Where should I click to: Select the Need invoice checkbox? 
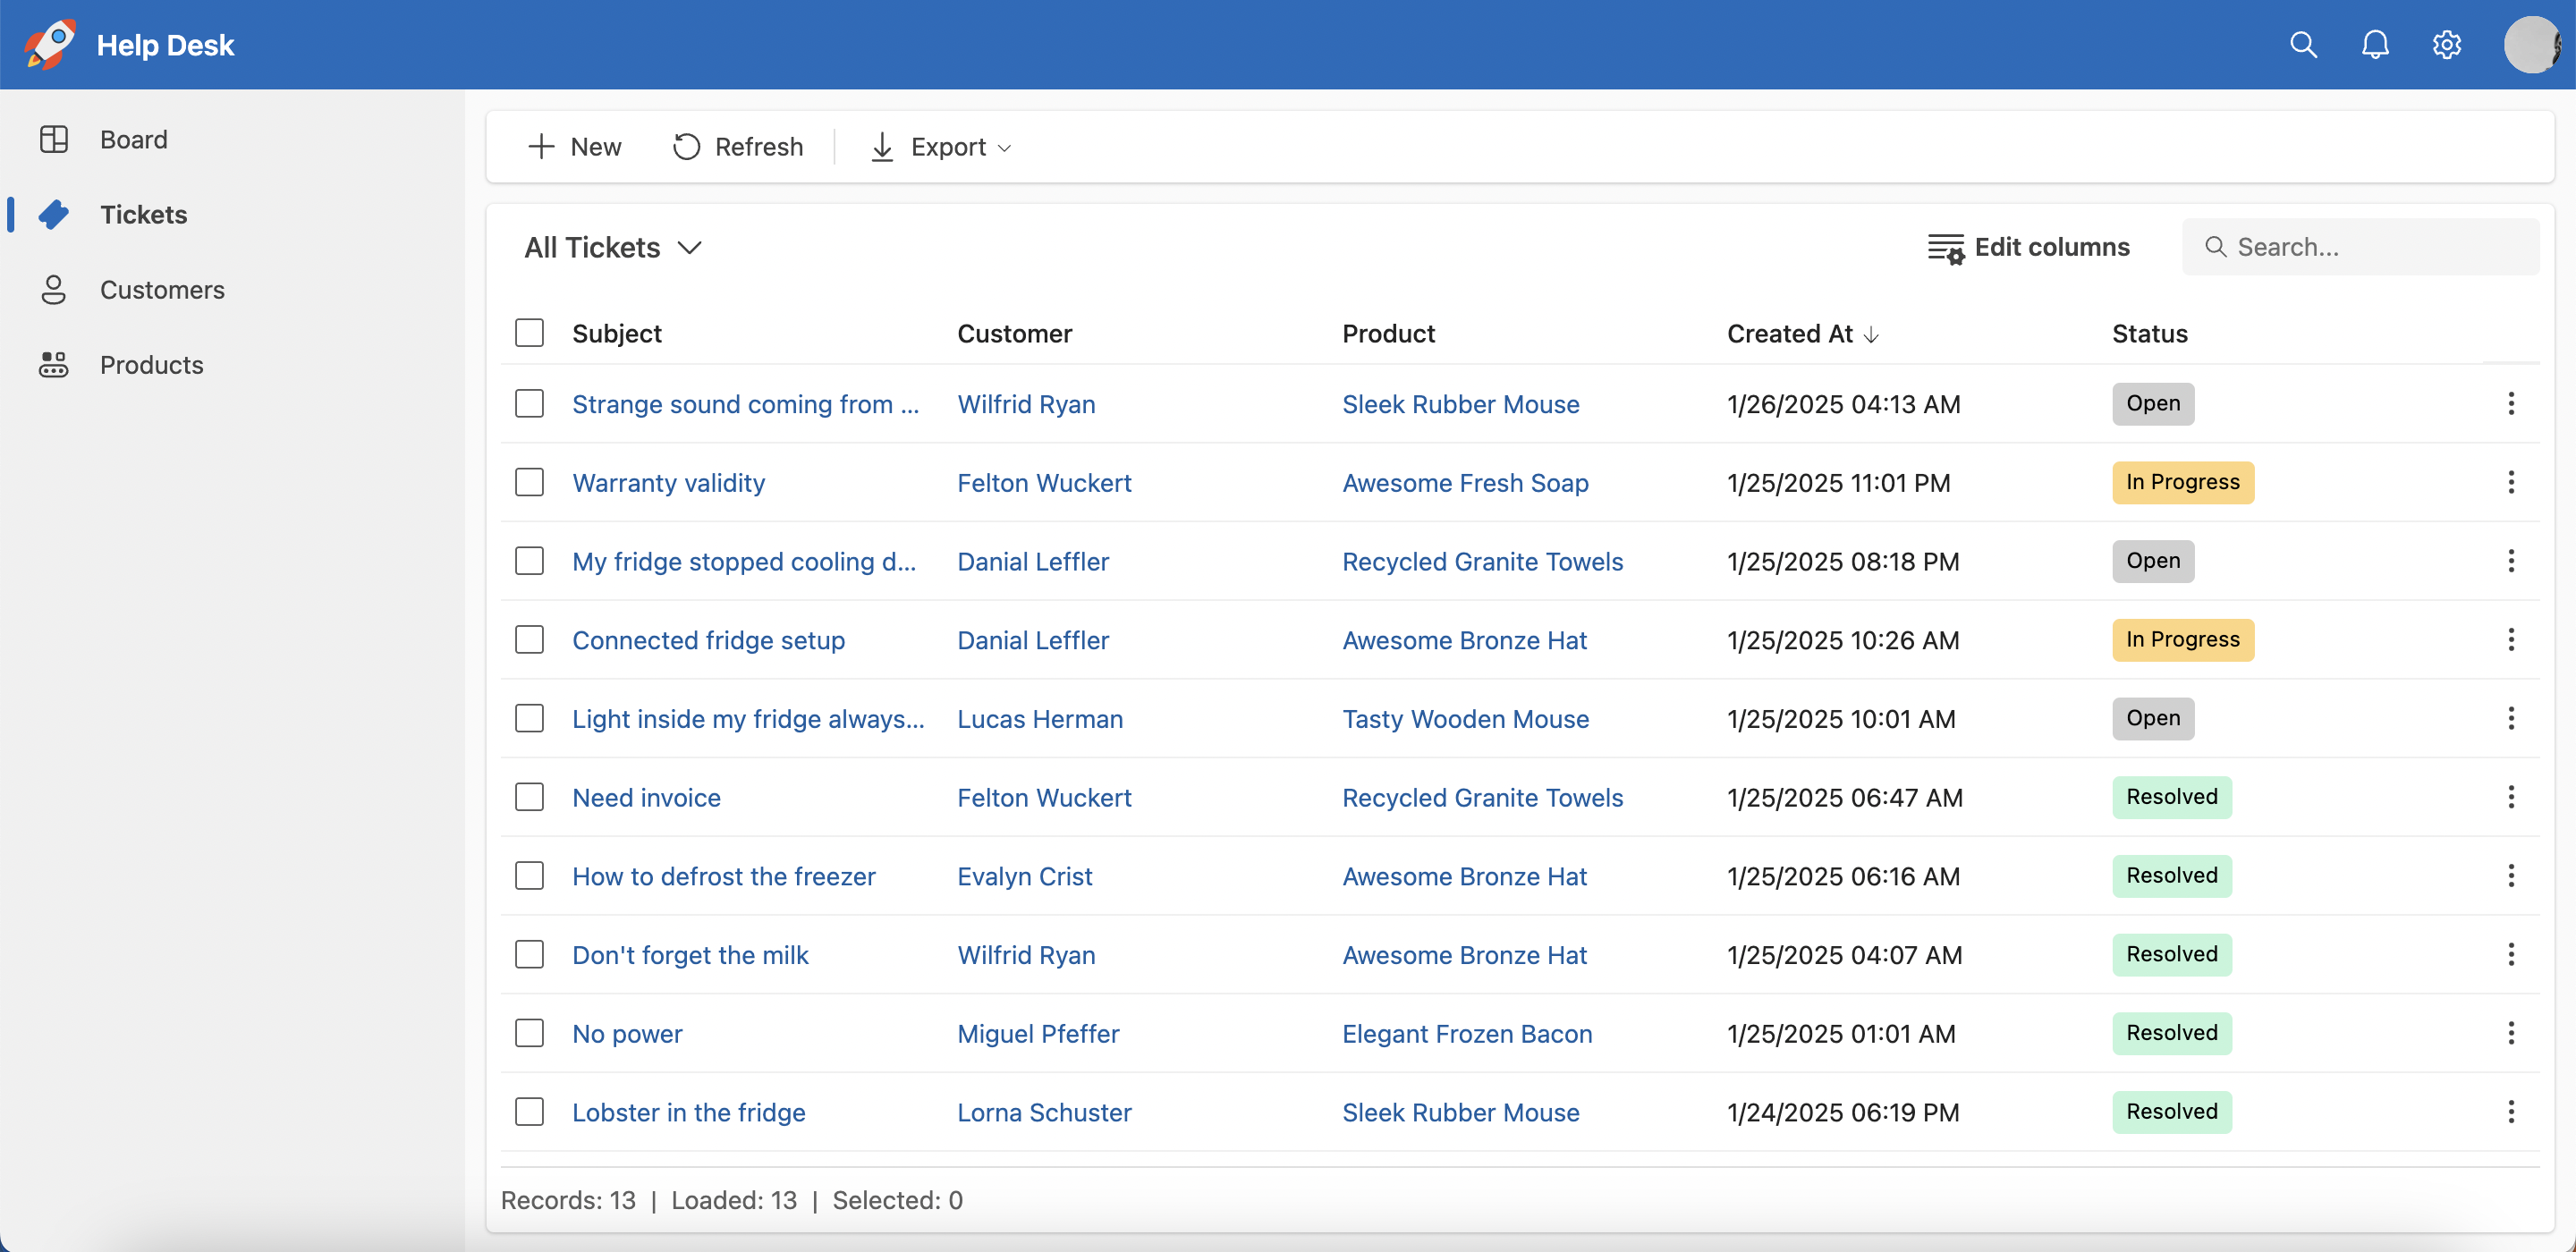(529, 797)
